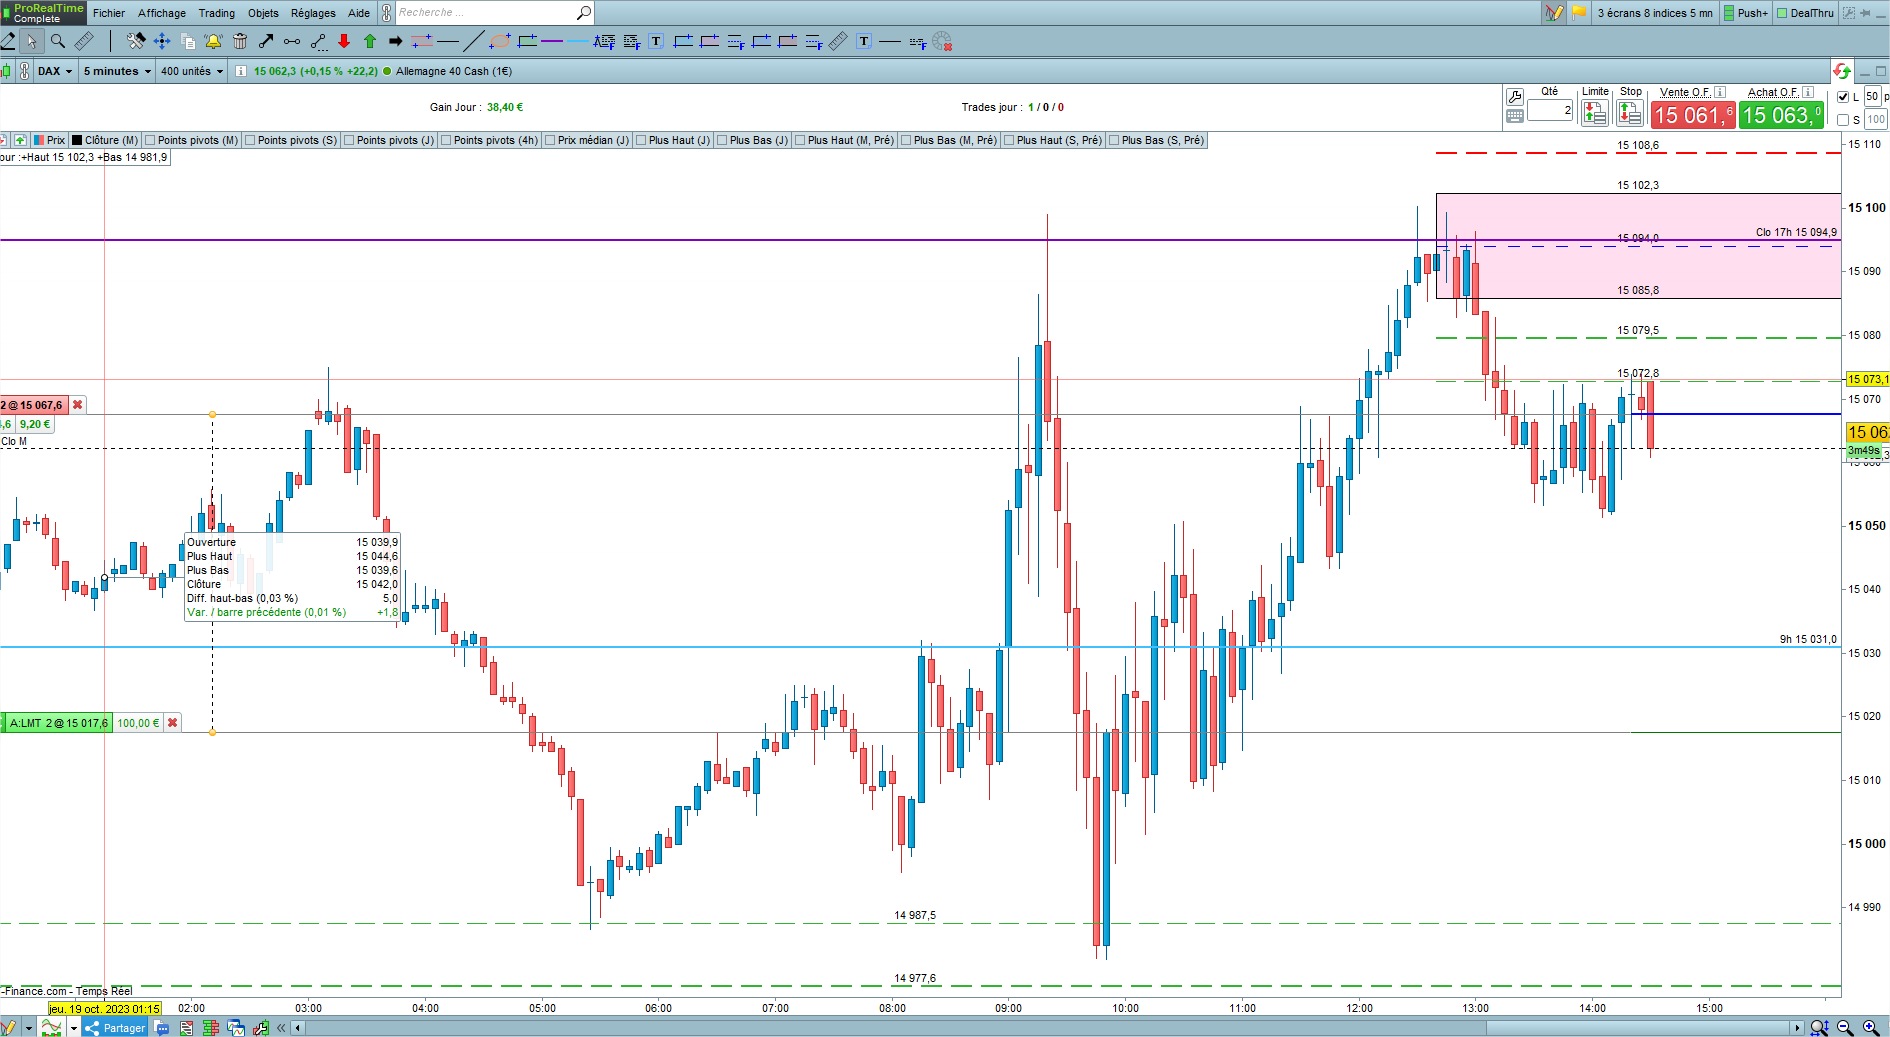1890x1037 pixels.
Task: Click the Recherche search field
Action: tap(485, 13)
